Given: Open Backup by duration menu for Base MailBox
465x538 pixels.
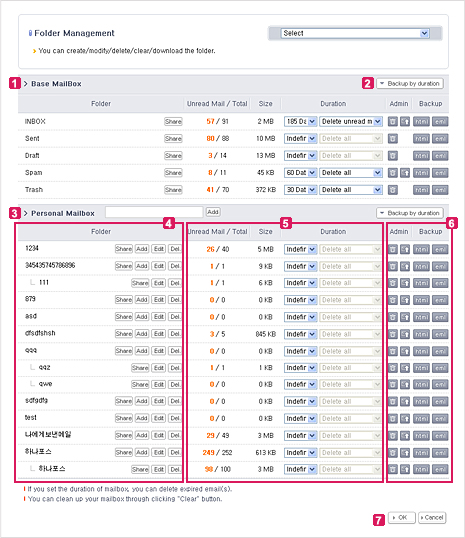Looking at the screenshot, I should pyautogui.click(x=410, y=84).
